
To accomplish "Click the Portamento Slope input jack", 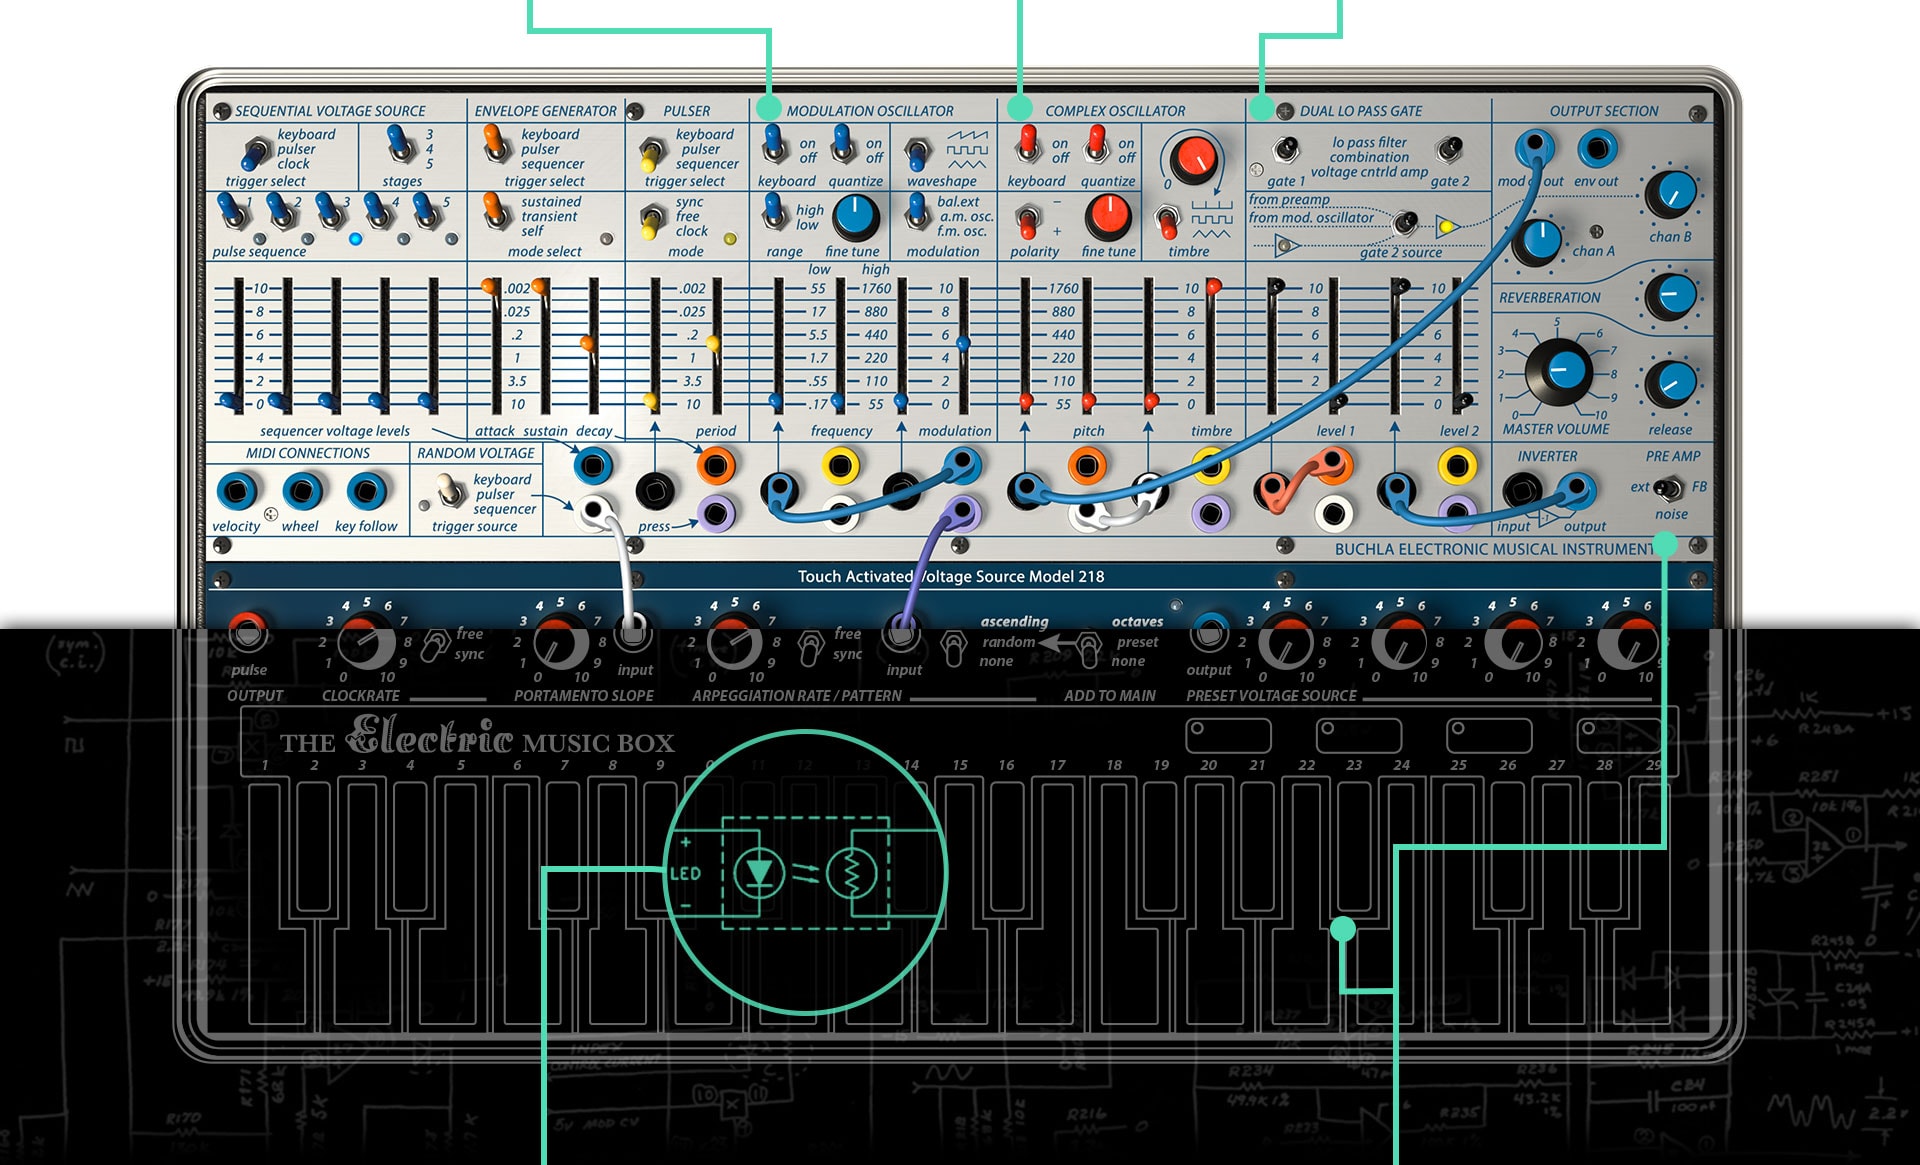I will click(632, 632).
